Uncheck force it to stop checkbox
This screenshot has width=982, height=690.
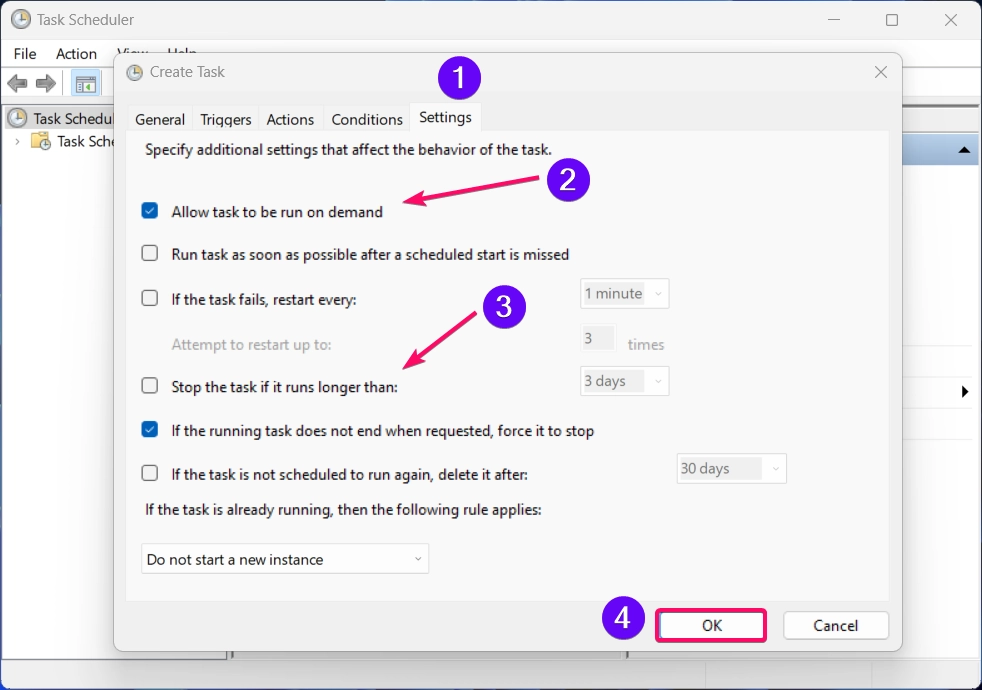coord(150,430)
